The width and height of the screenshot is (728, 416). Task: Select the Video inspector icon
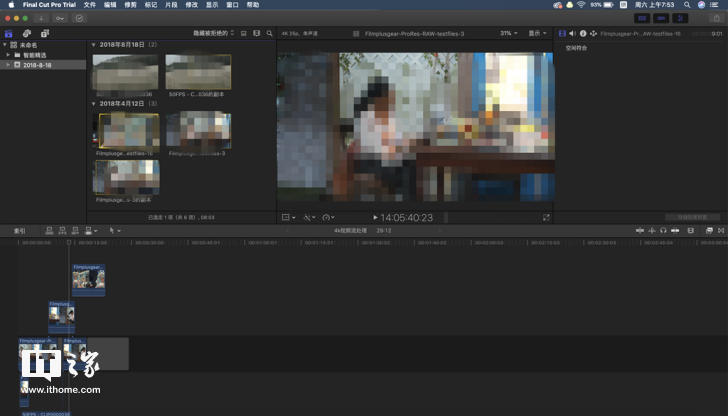pos(562,33)
